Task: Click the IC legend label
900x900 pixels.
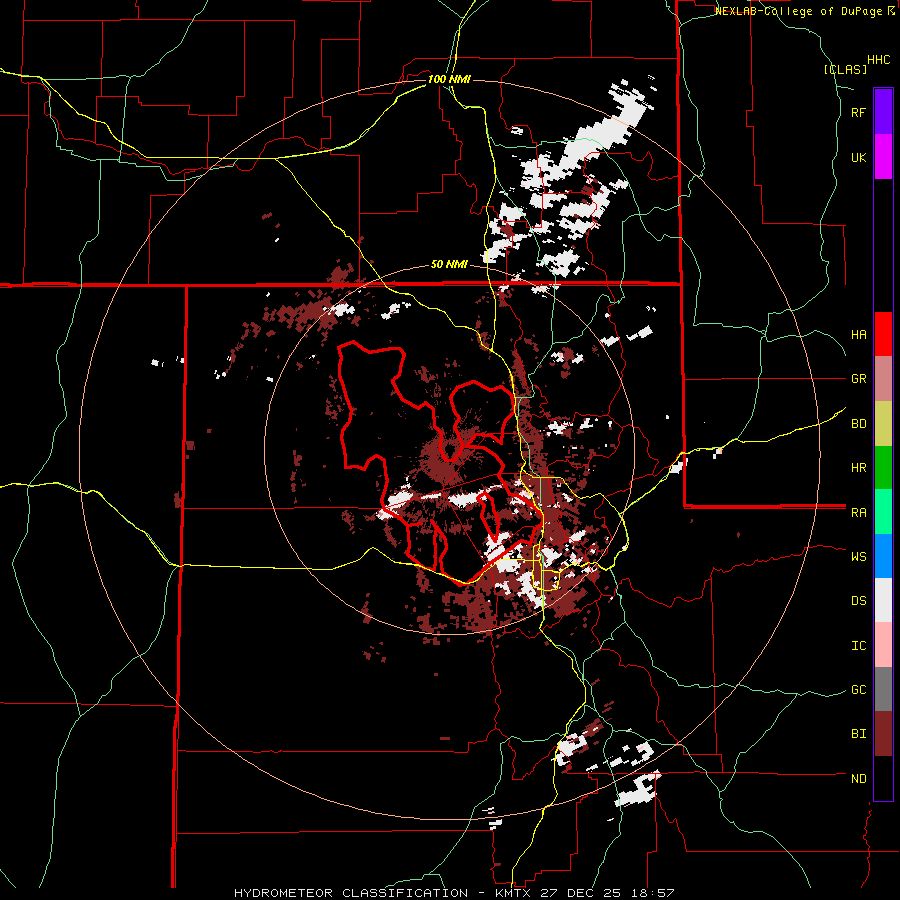Action: tap(859, 646)
